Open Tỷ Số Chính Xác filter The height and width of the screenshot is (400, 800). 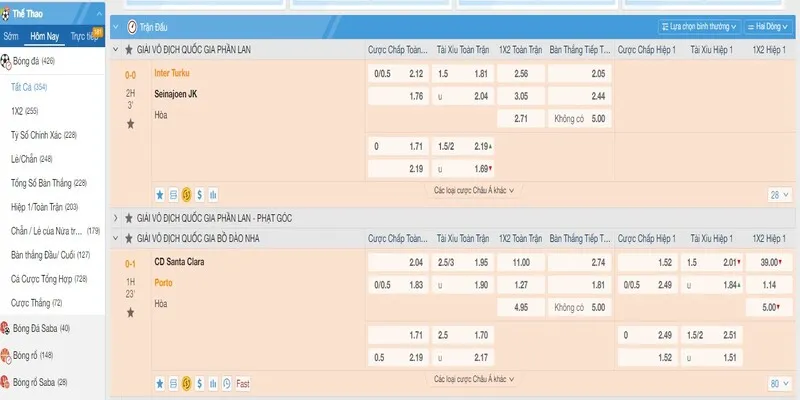coord(44,135)
